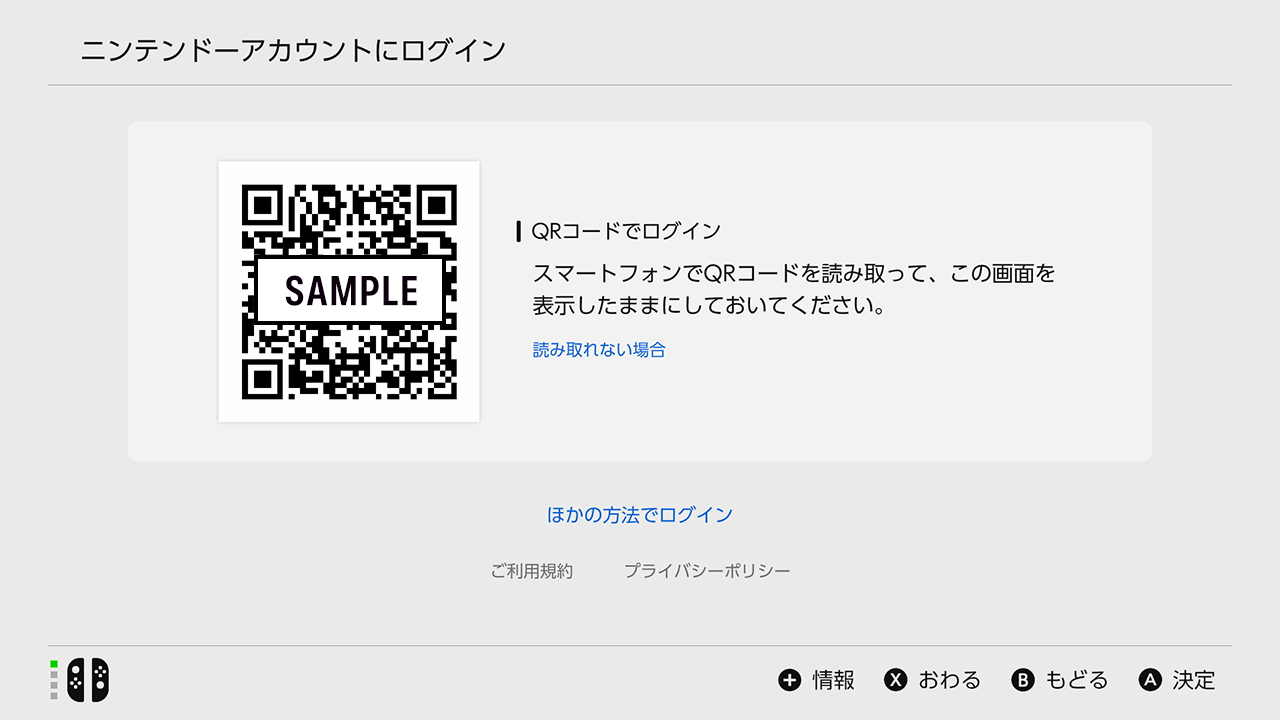Open the プライバシーポリシー link
Image resolution: width=1280 pixels, height=720 pixels.
pos(707,571)
